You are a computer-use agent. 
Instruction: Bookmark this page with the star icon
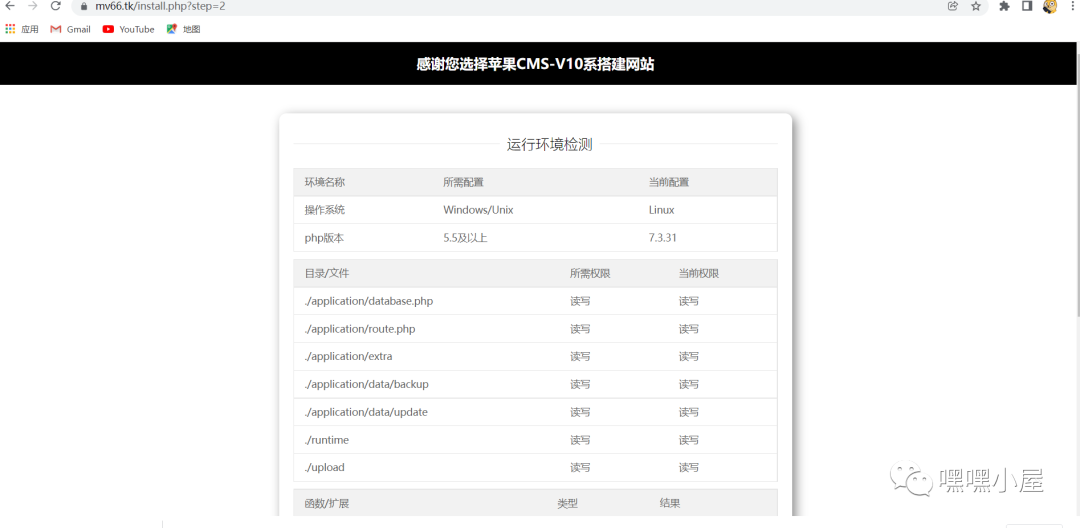tap(975, 6)
